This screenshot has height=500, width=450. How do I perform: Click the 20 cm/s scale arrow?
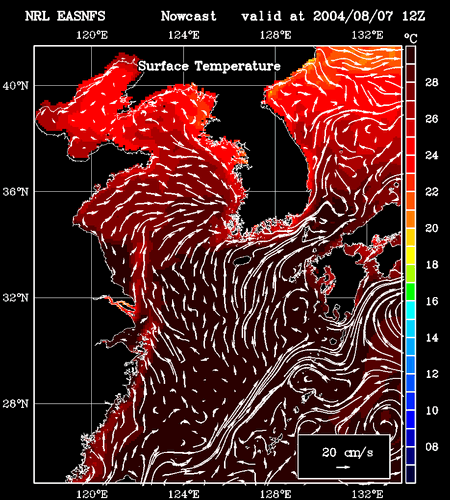tap(343, 467)
